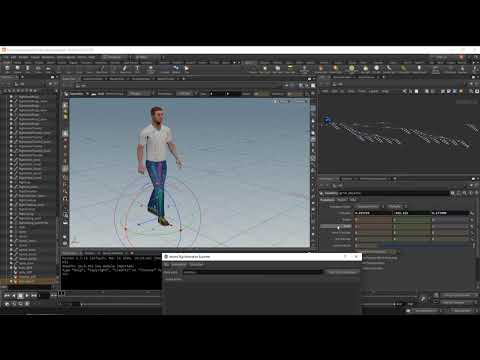Stop playback with the square button

[x=20, y=295]
